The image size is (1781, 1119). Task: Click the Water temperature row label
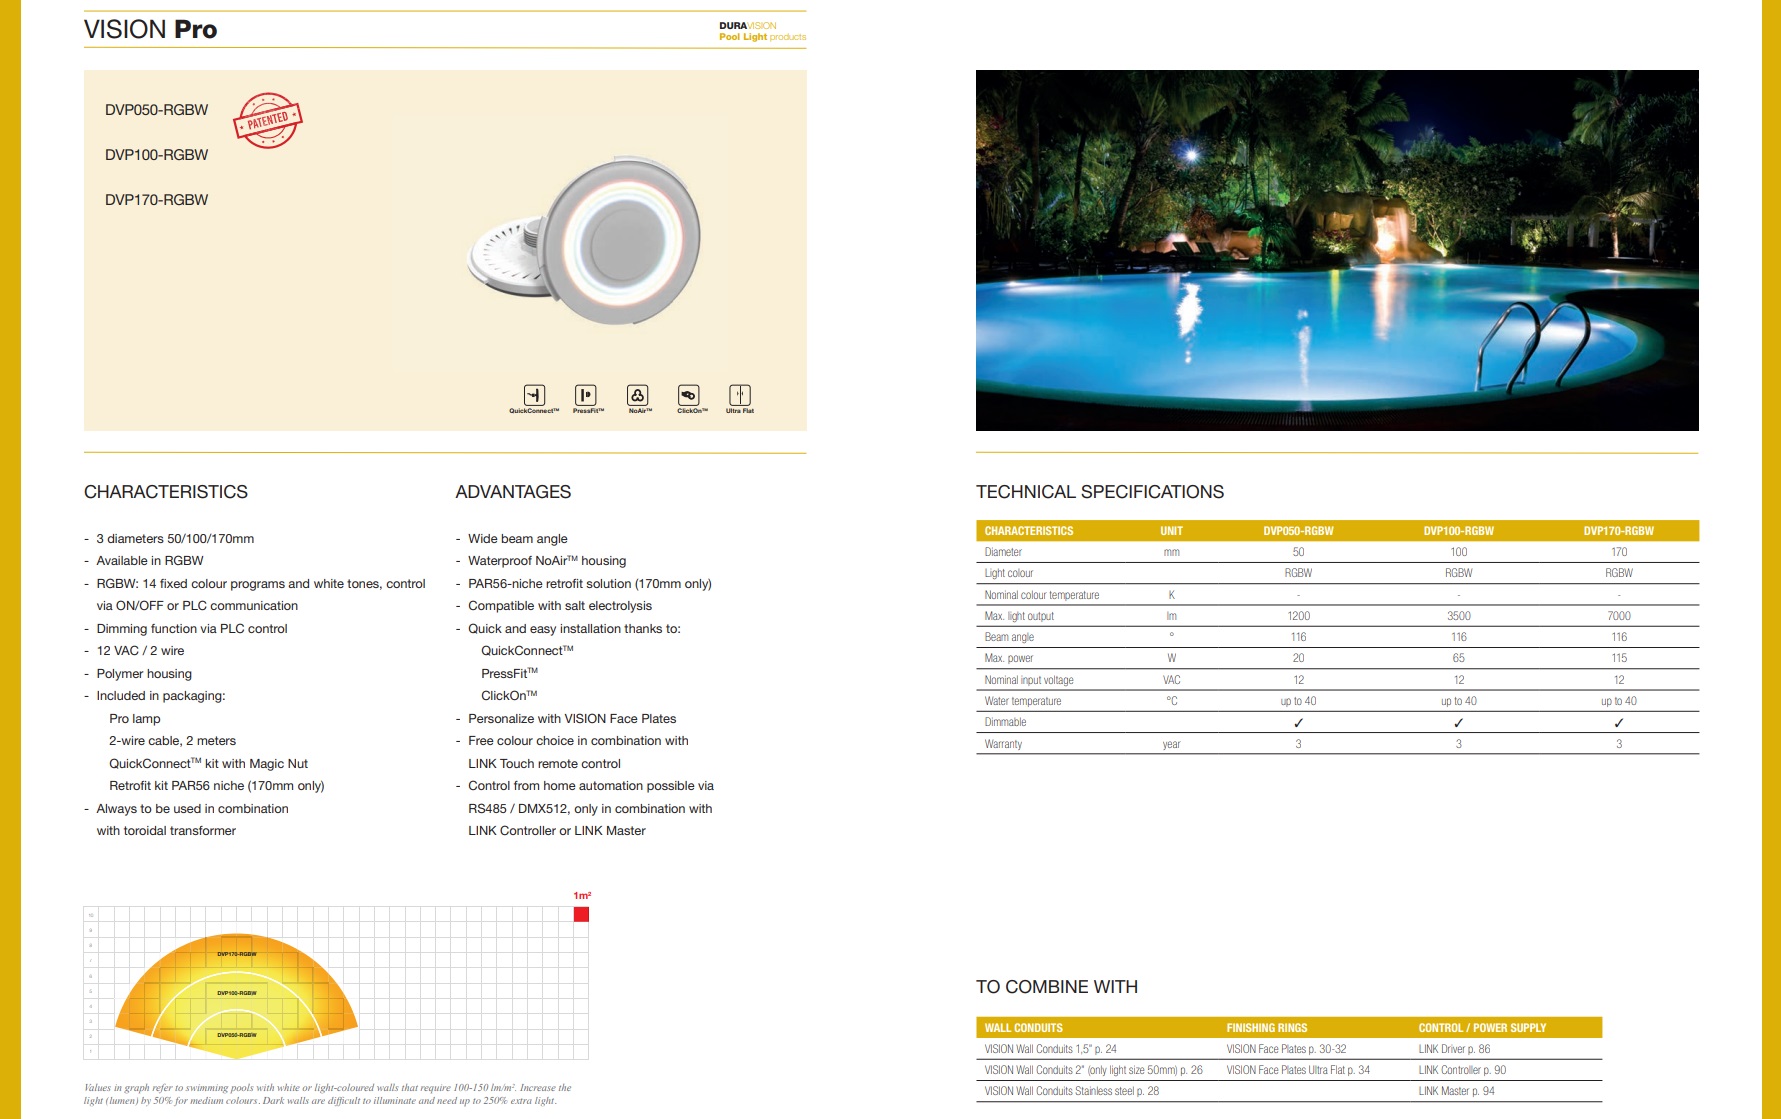point(1023,701)
